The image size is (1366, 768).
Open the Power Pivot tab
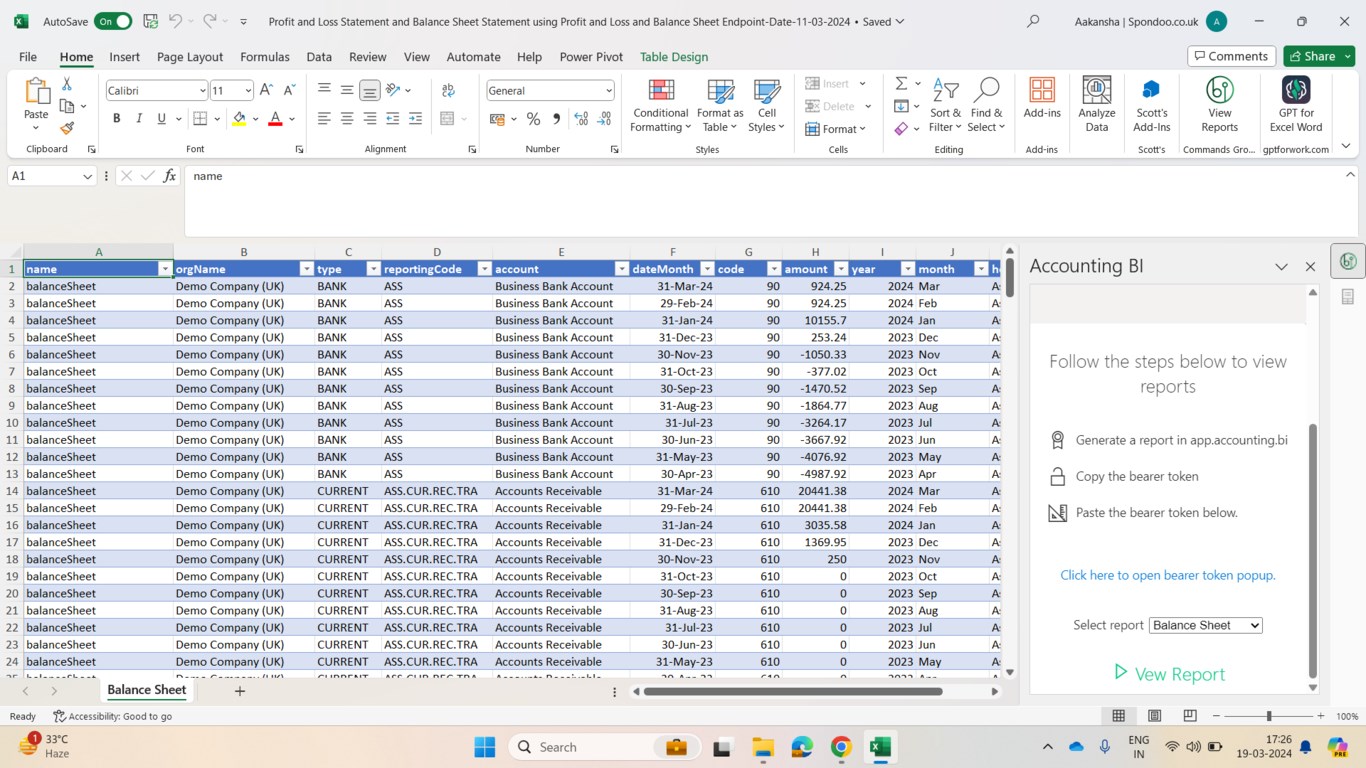click(590, 57)
